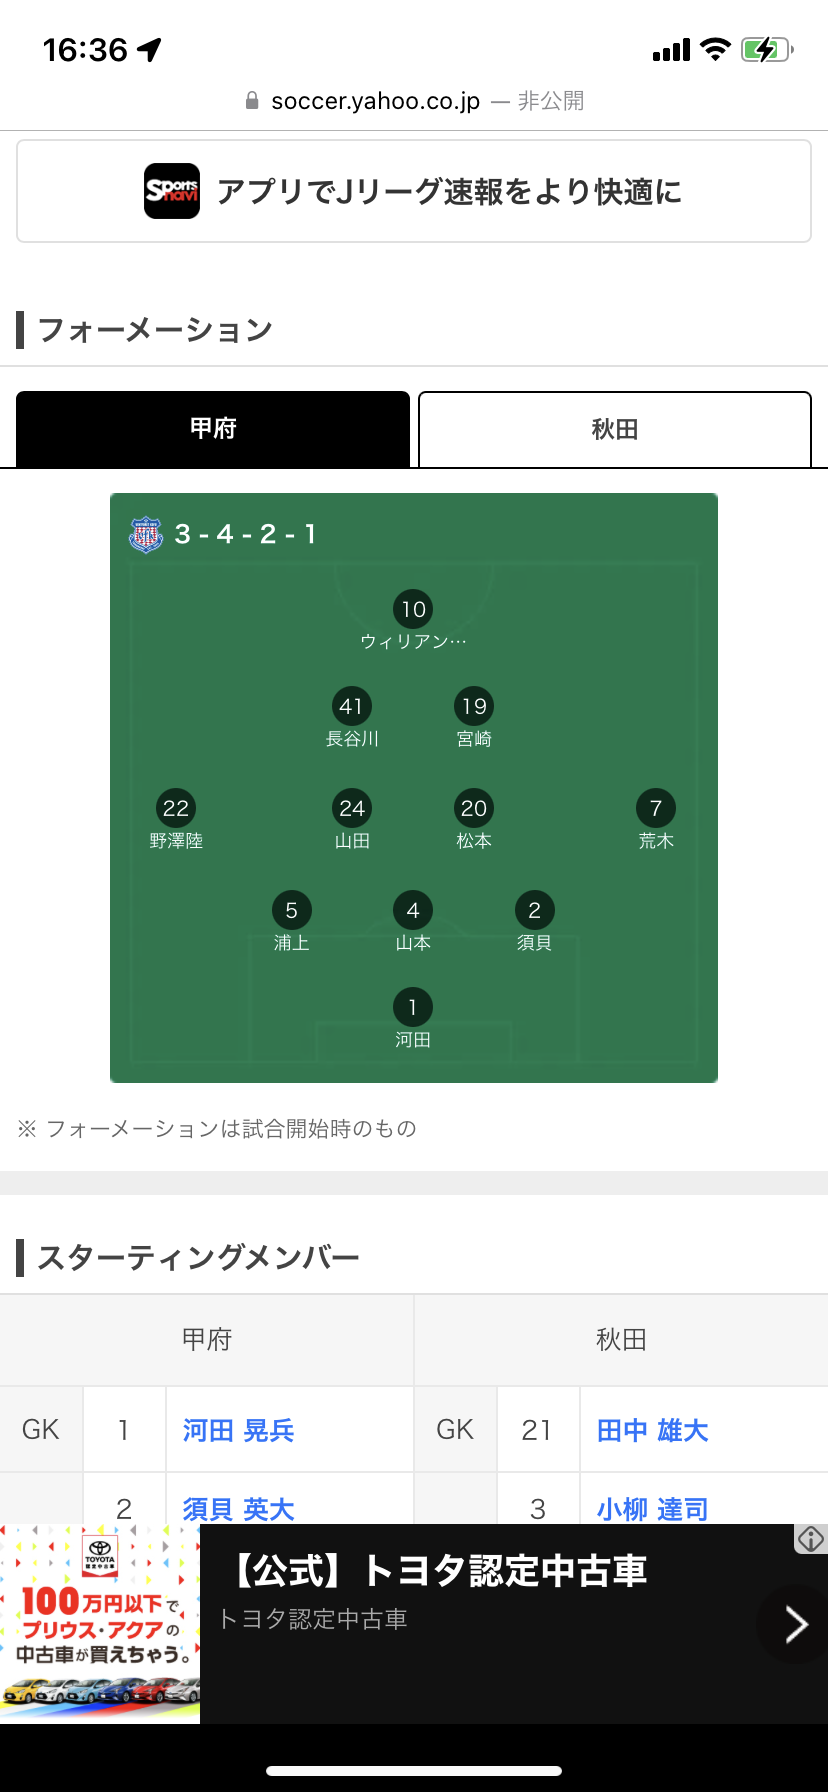Open the Toyota used-car ad thumbnail

pos(100,1623)
